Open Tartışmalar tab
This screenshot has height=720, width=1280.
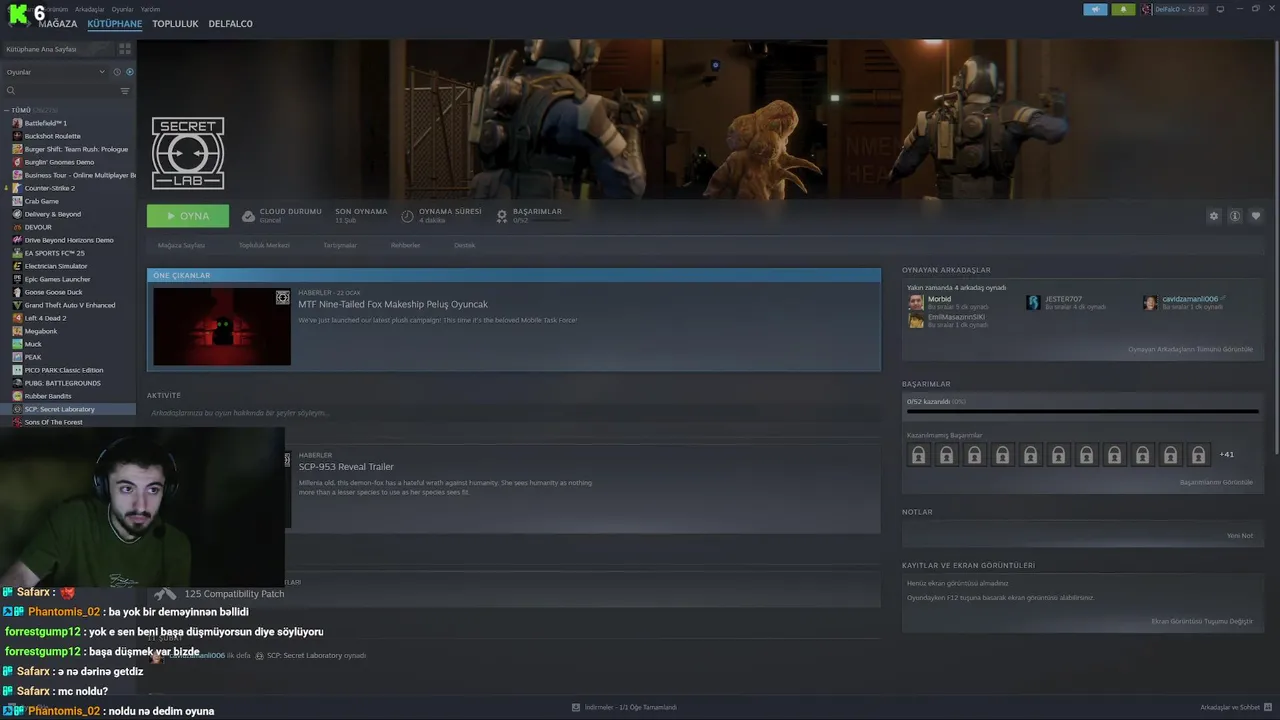(x=340, y=245)
